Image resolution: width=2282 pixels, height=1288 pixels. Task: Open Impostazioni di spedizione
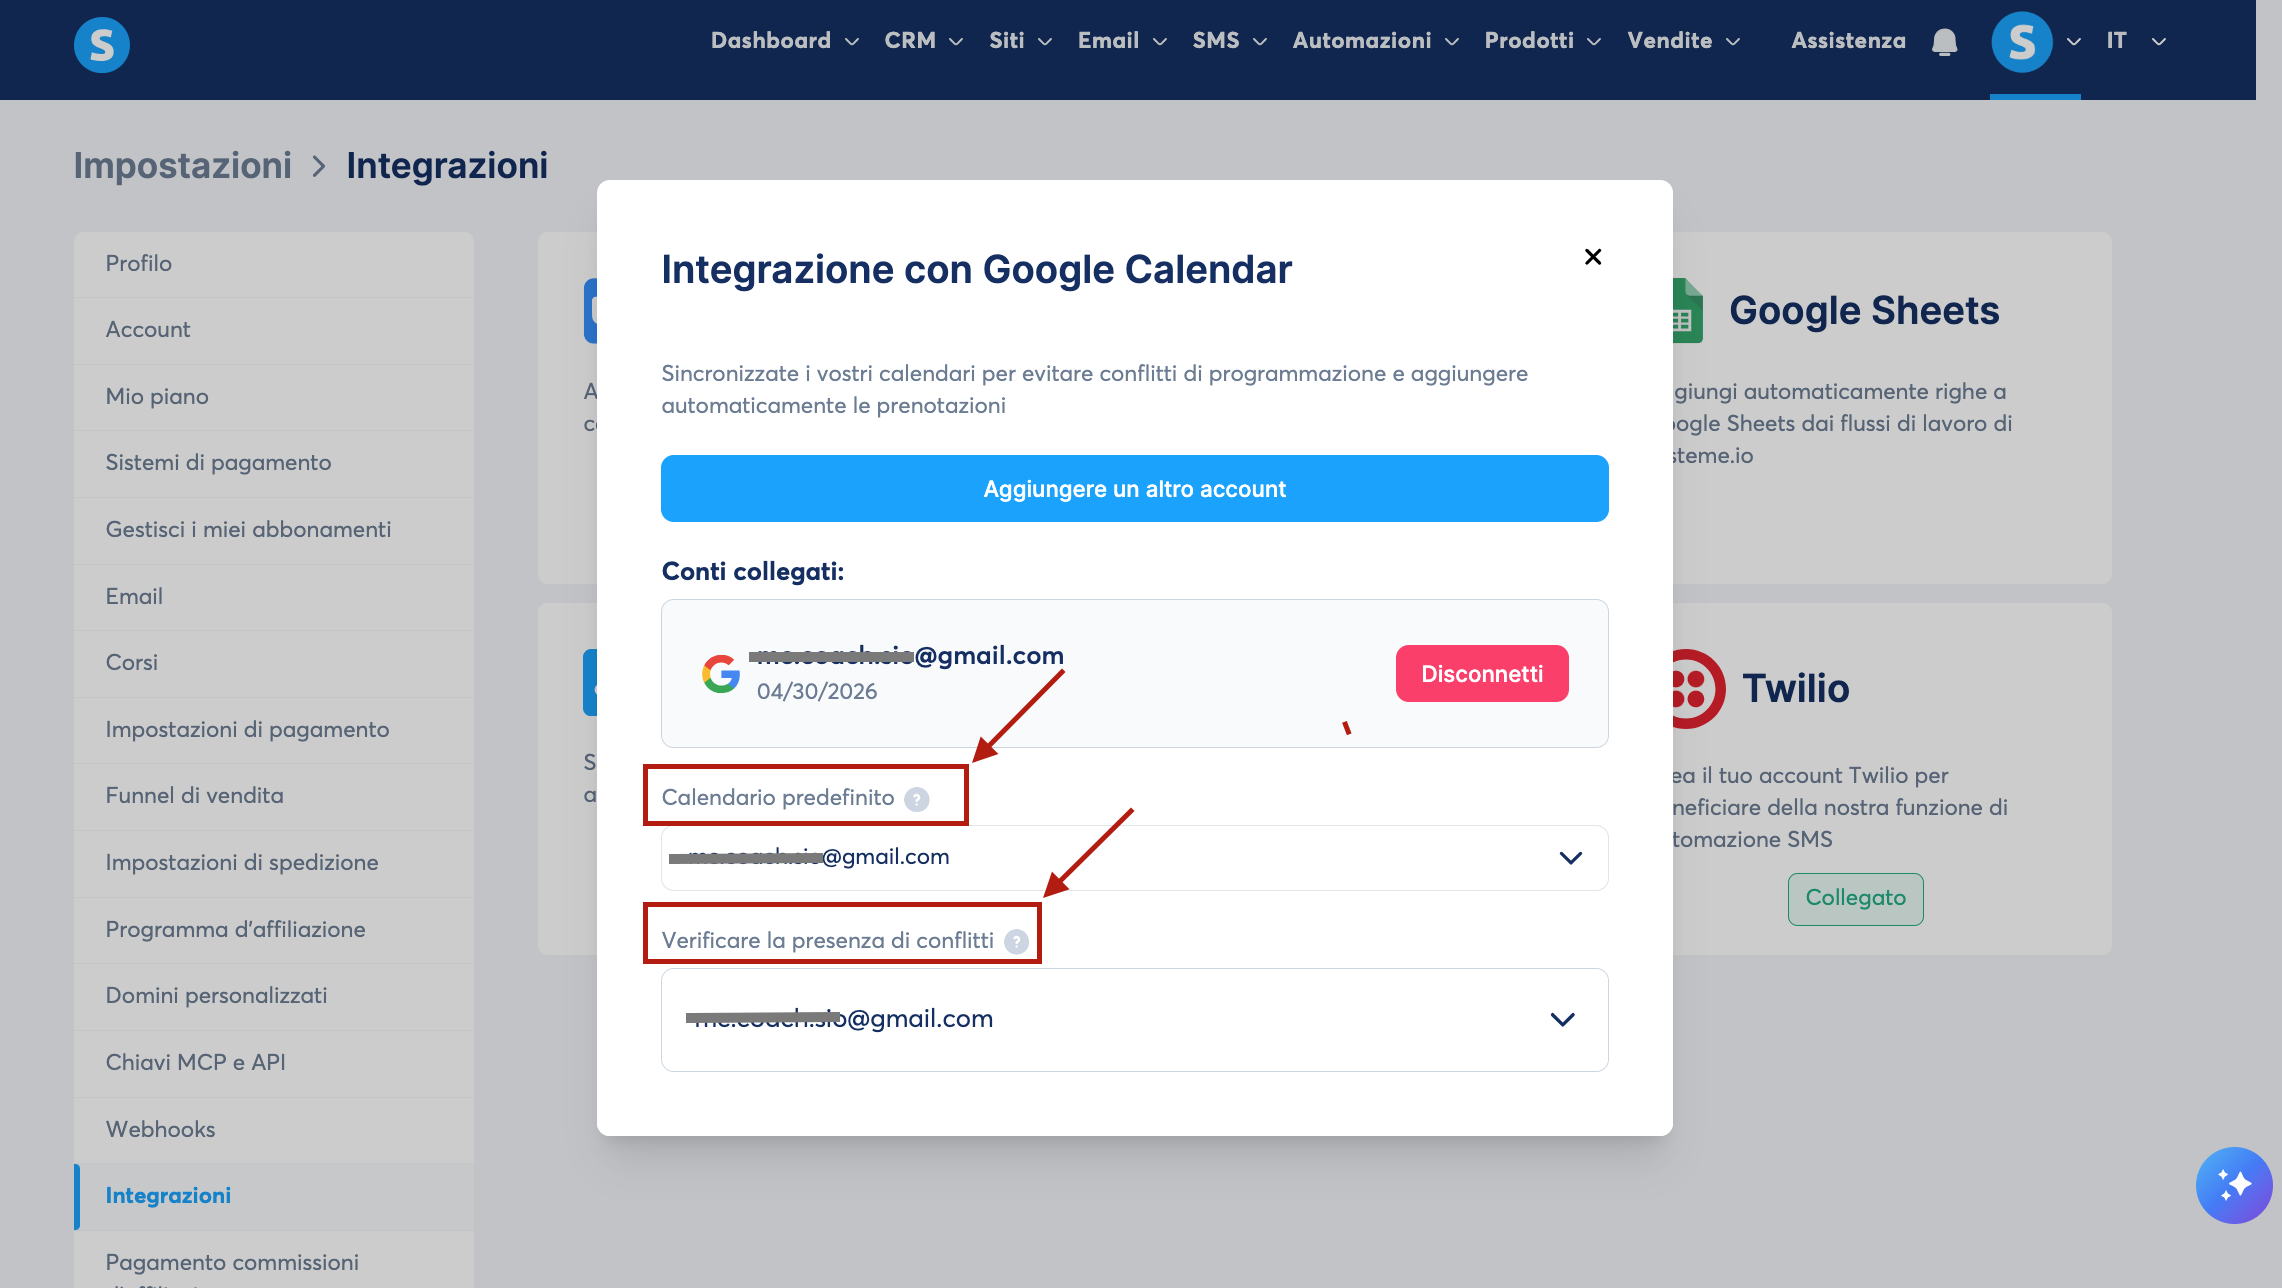coord(274,863)
